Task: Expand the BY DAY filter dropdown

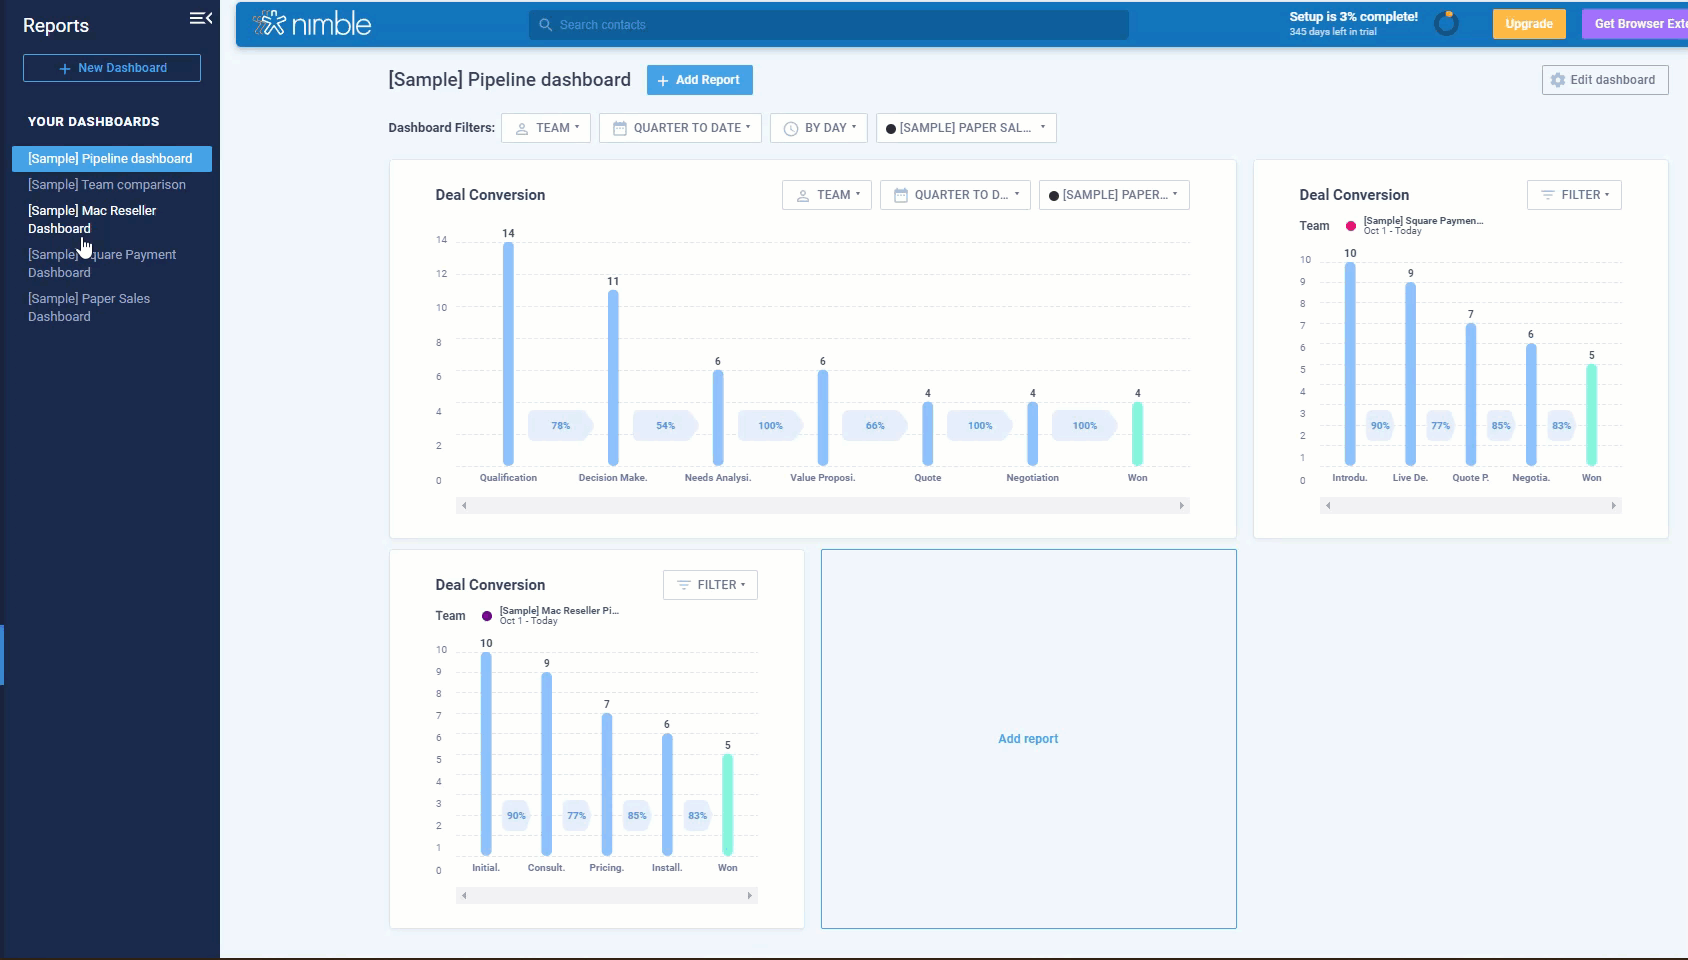Action: (x=818, y=128)
